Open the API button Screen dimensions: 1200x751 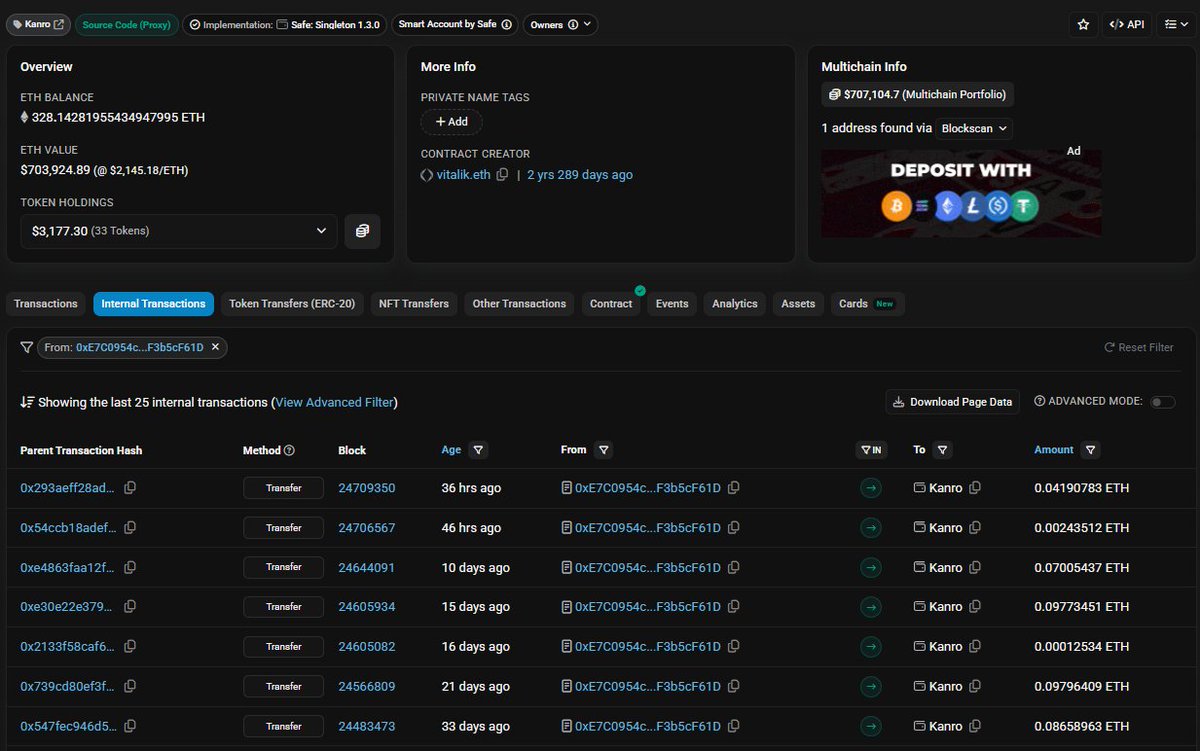[1127, 24]
